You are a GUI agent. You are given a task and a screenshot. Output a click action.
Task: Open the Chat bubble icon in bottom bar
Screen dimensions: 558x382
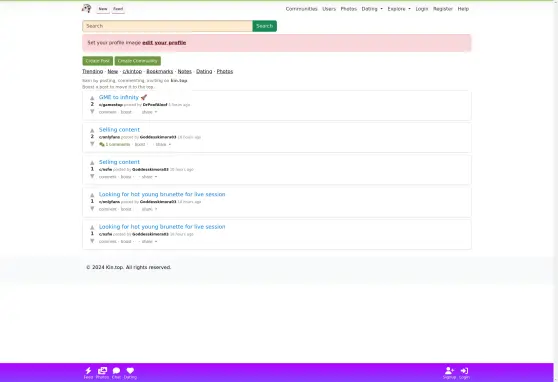point(116,371)
